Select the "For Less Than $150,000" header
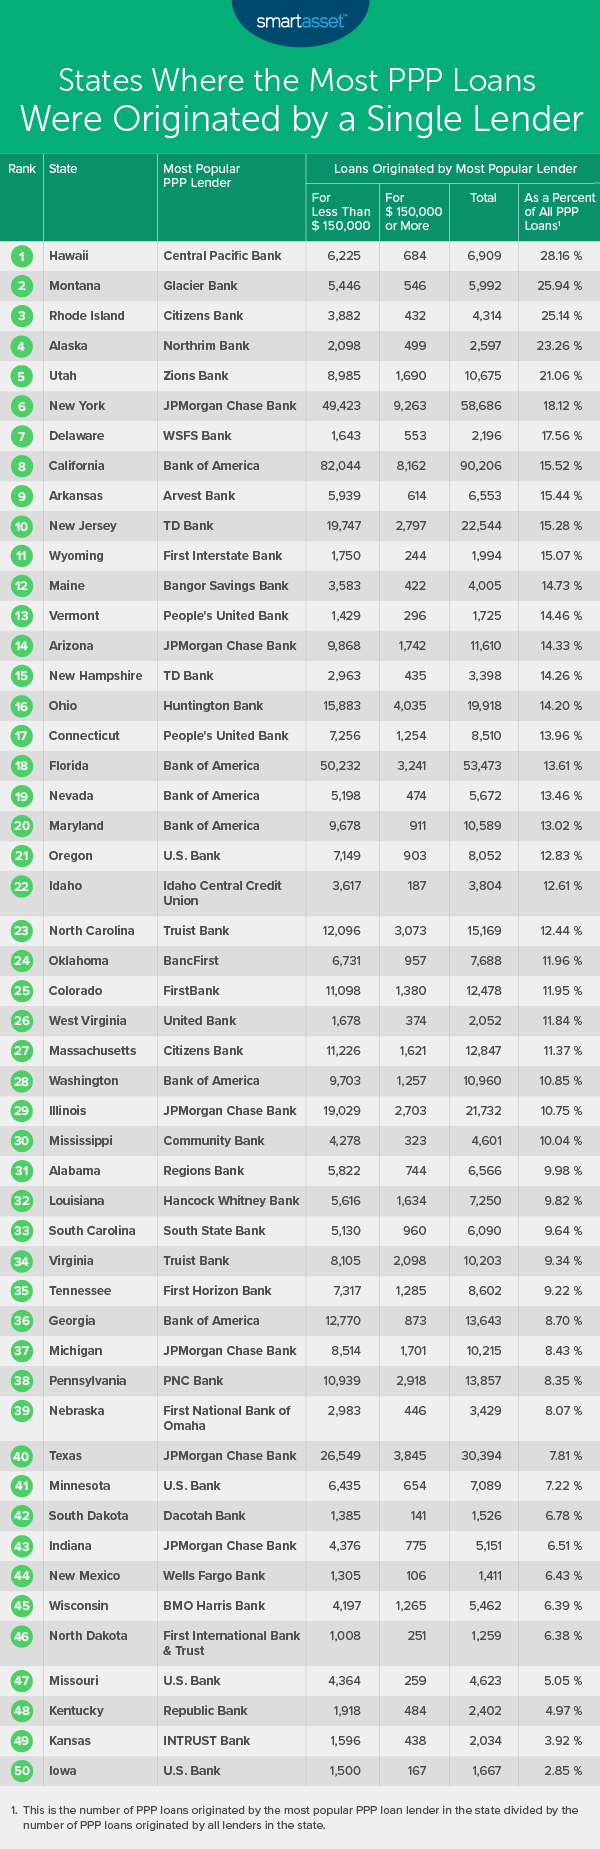The height and width of the screenshot is (1849, 600). coord(340,212)
